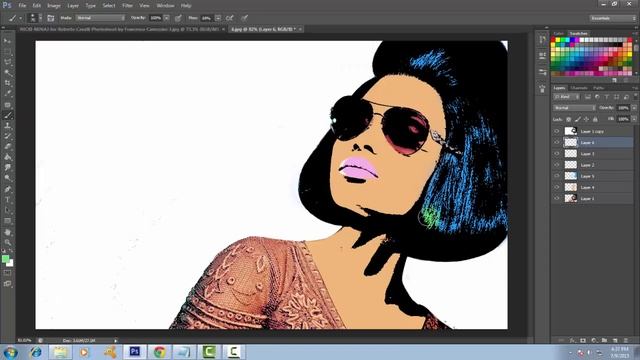Switch to the Paths tab
640x360 pixels.
(598, 88)
